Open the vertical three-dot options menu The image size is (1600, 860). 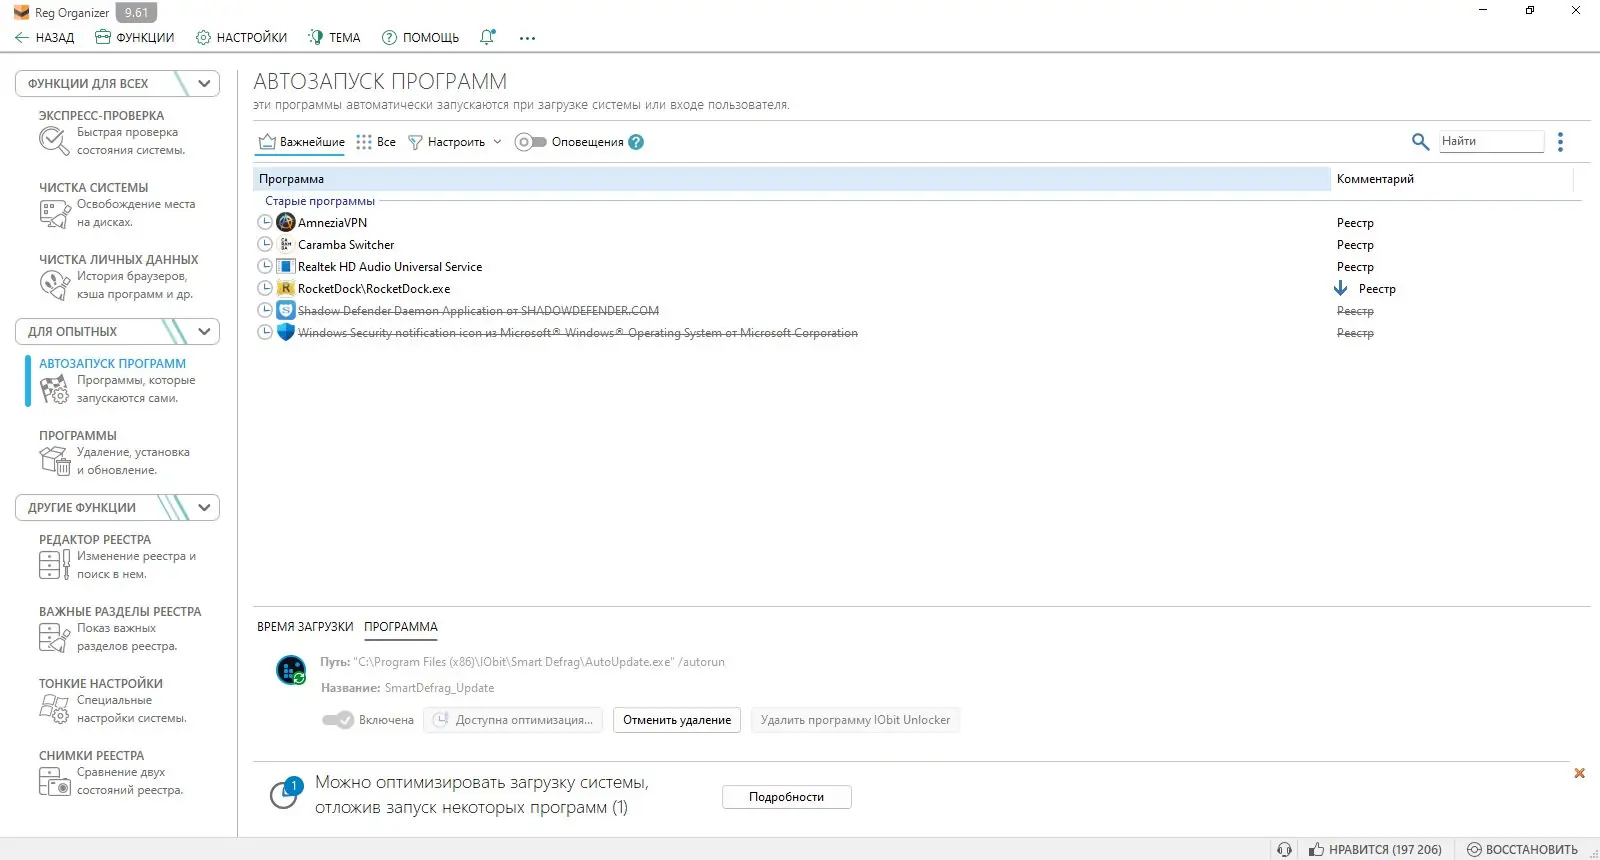1560,142
